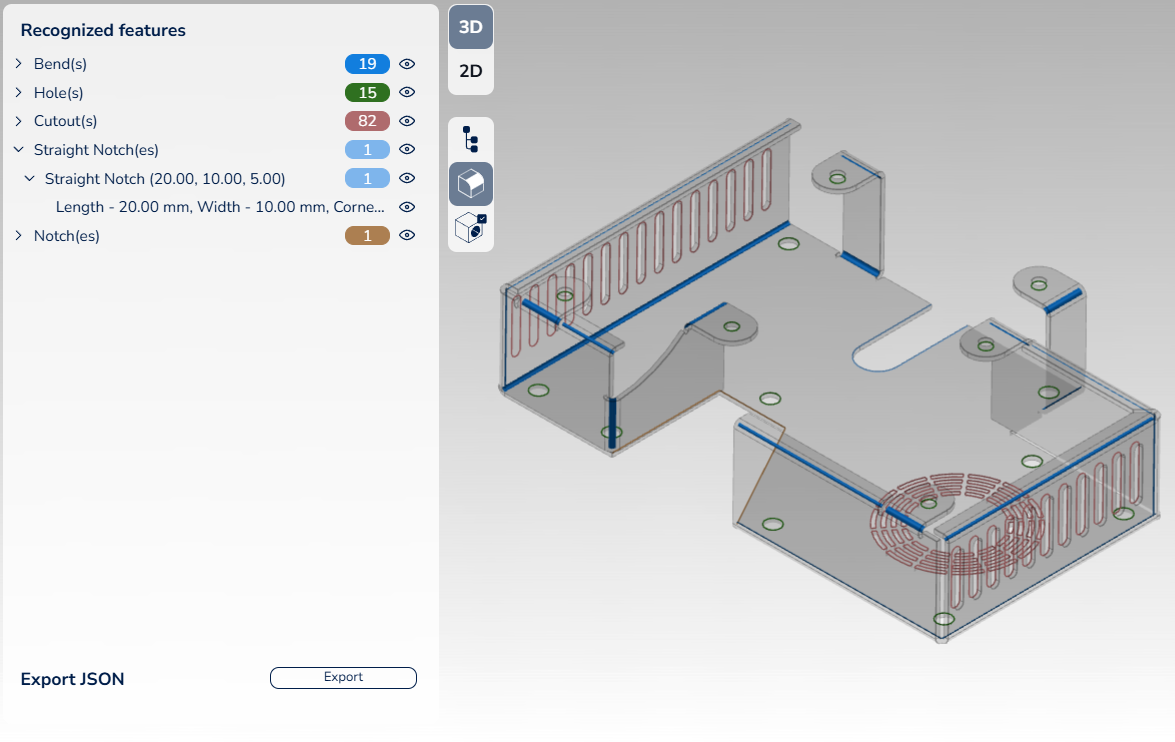1175x742 pixels.
Task: Toggle eye icon for Notch(es) row
Action: [407, 236]
